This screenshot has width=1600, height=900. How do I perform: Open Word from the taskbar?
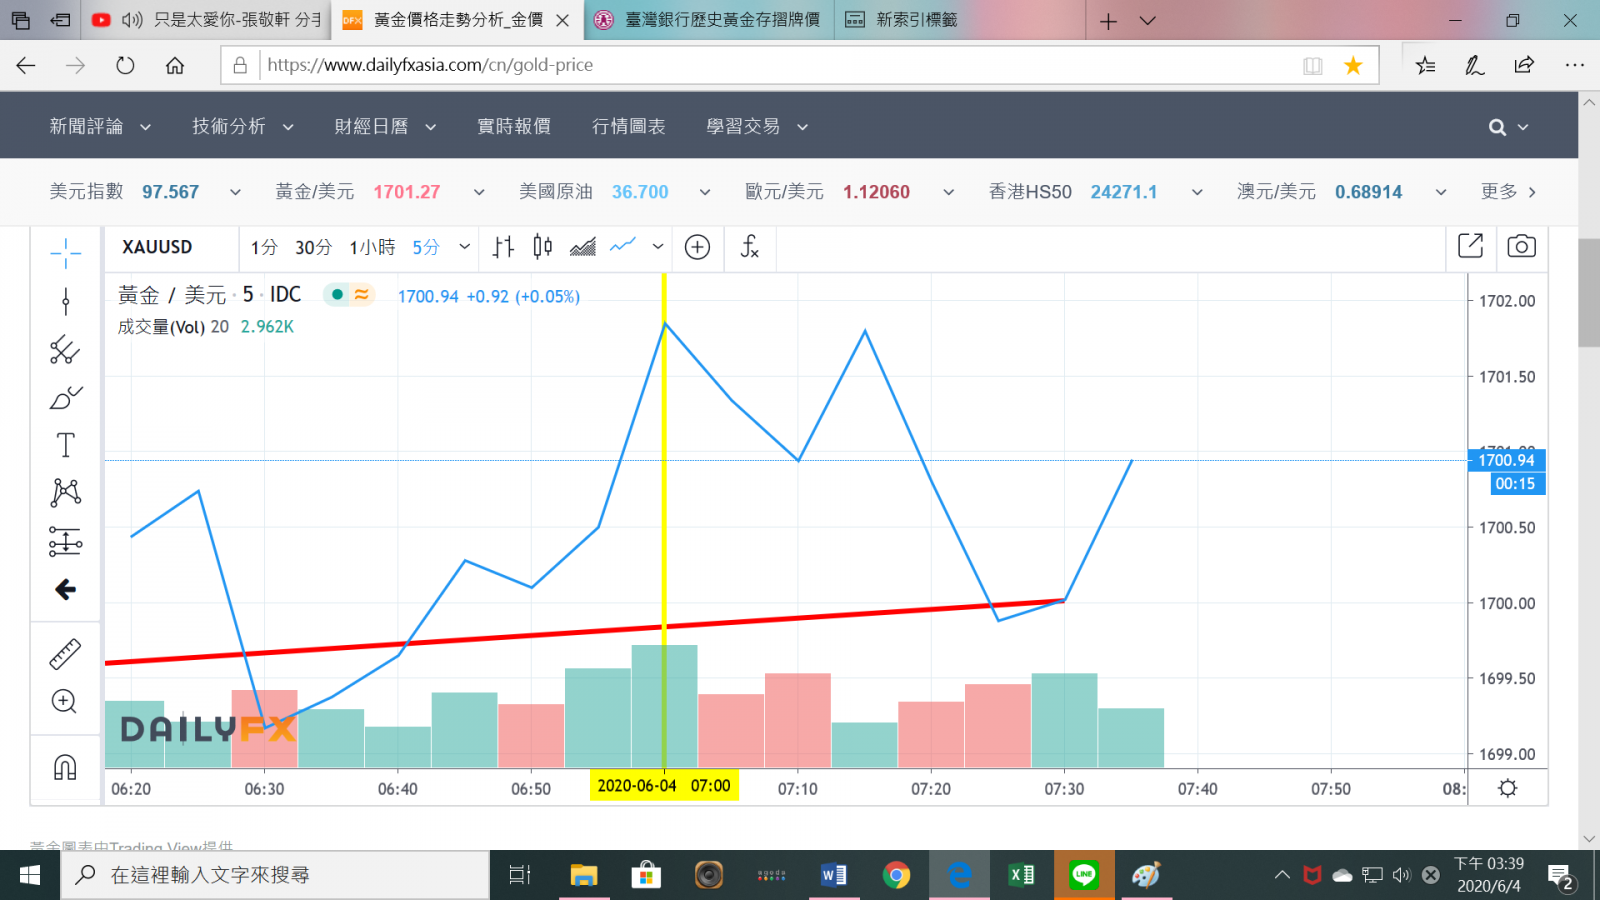click(834, 875)
